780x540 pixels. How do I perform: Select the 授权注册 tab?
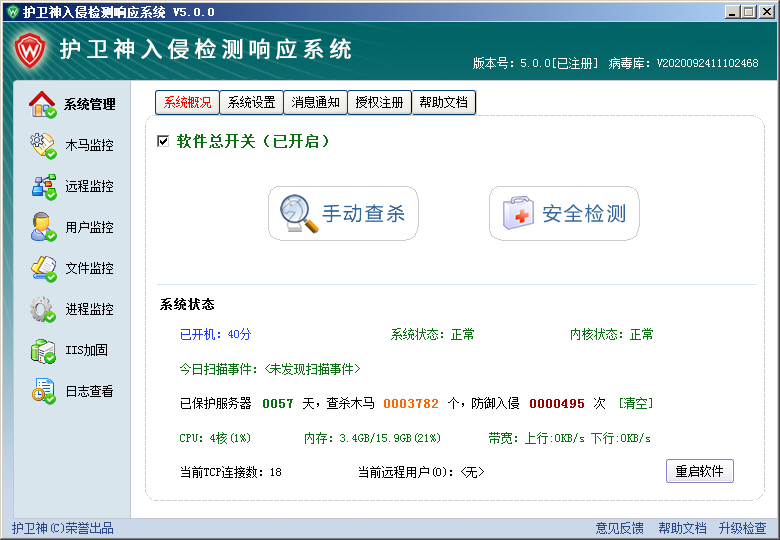click(380, 102)
